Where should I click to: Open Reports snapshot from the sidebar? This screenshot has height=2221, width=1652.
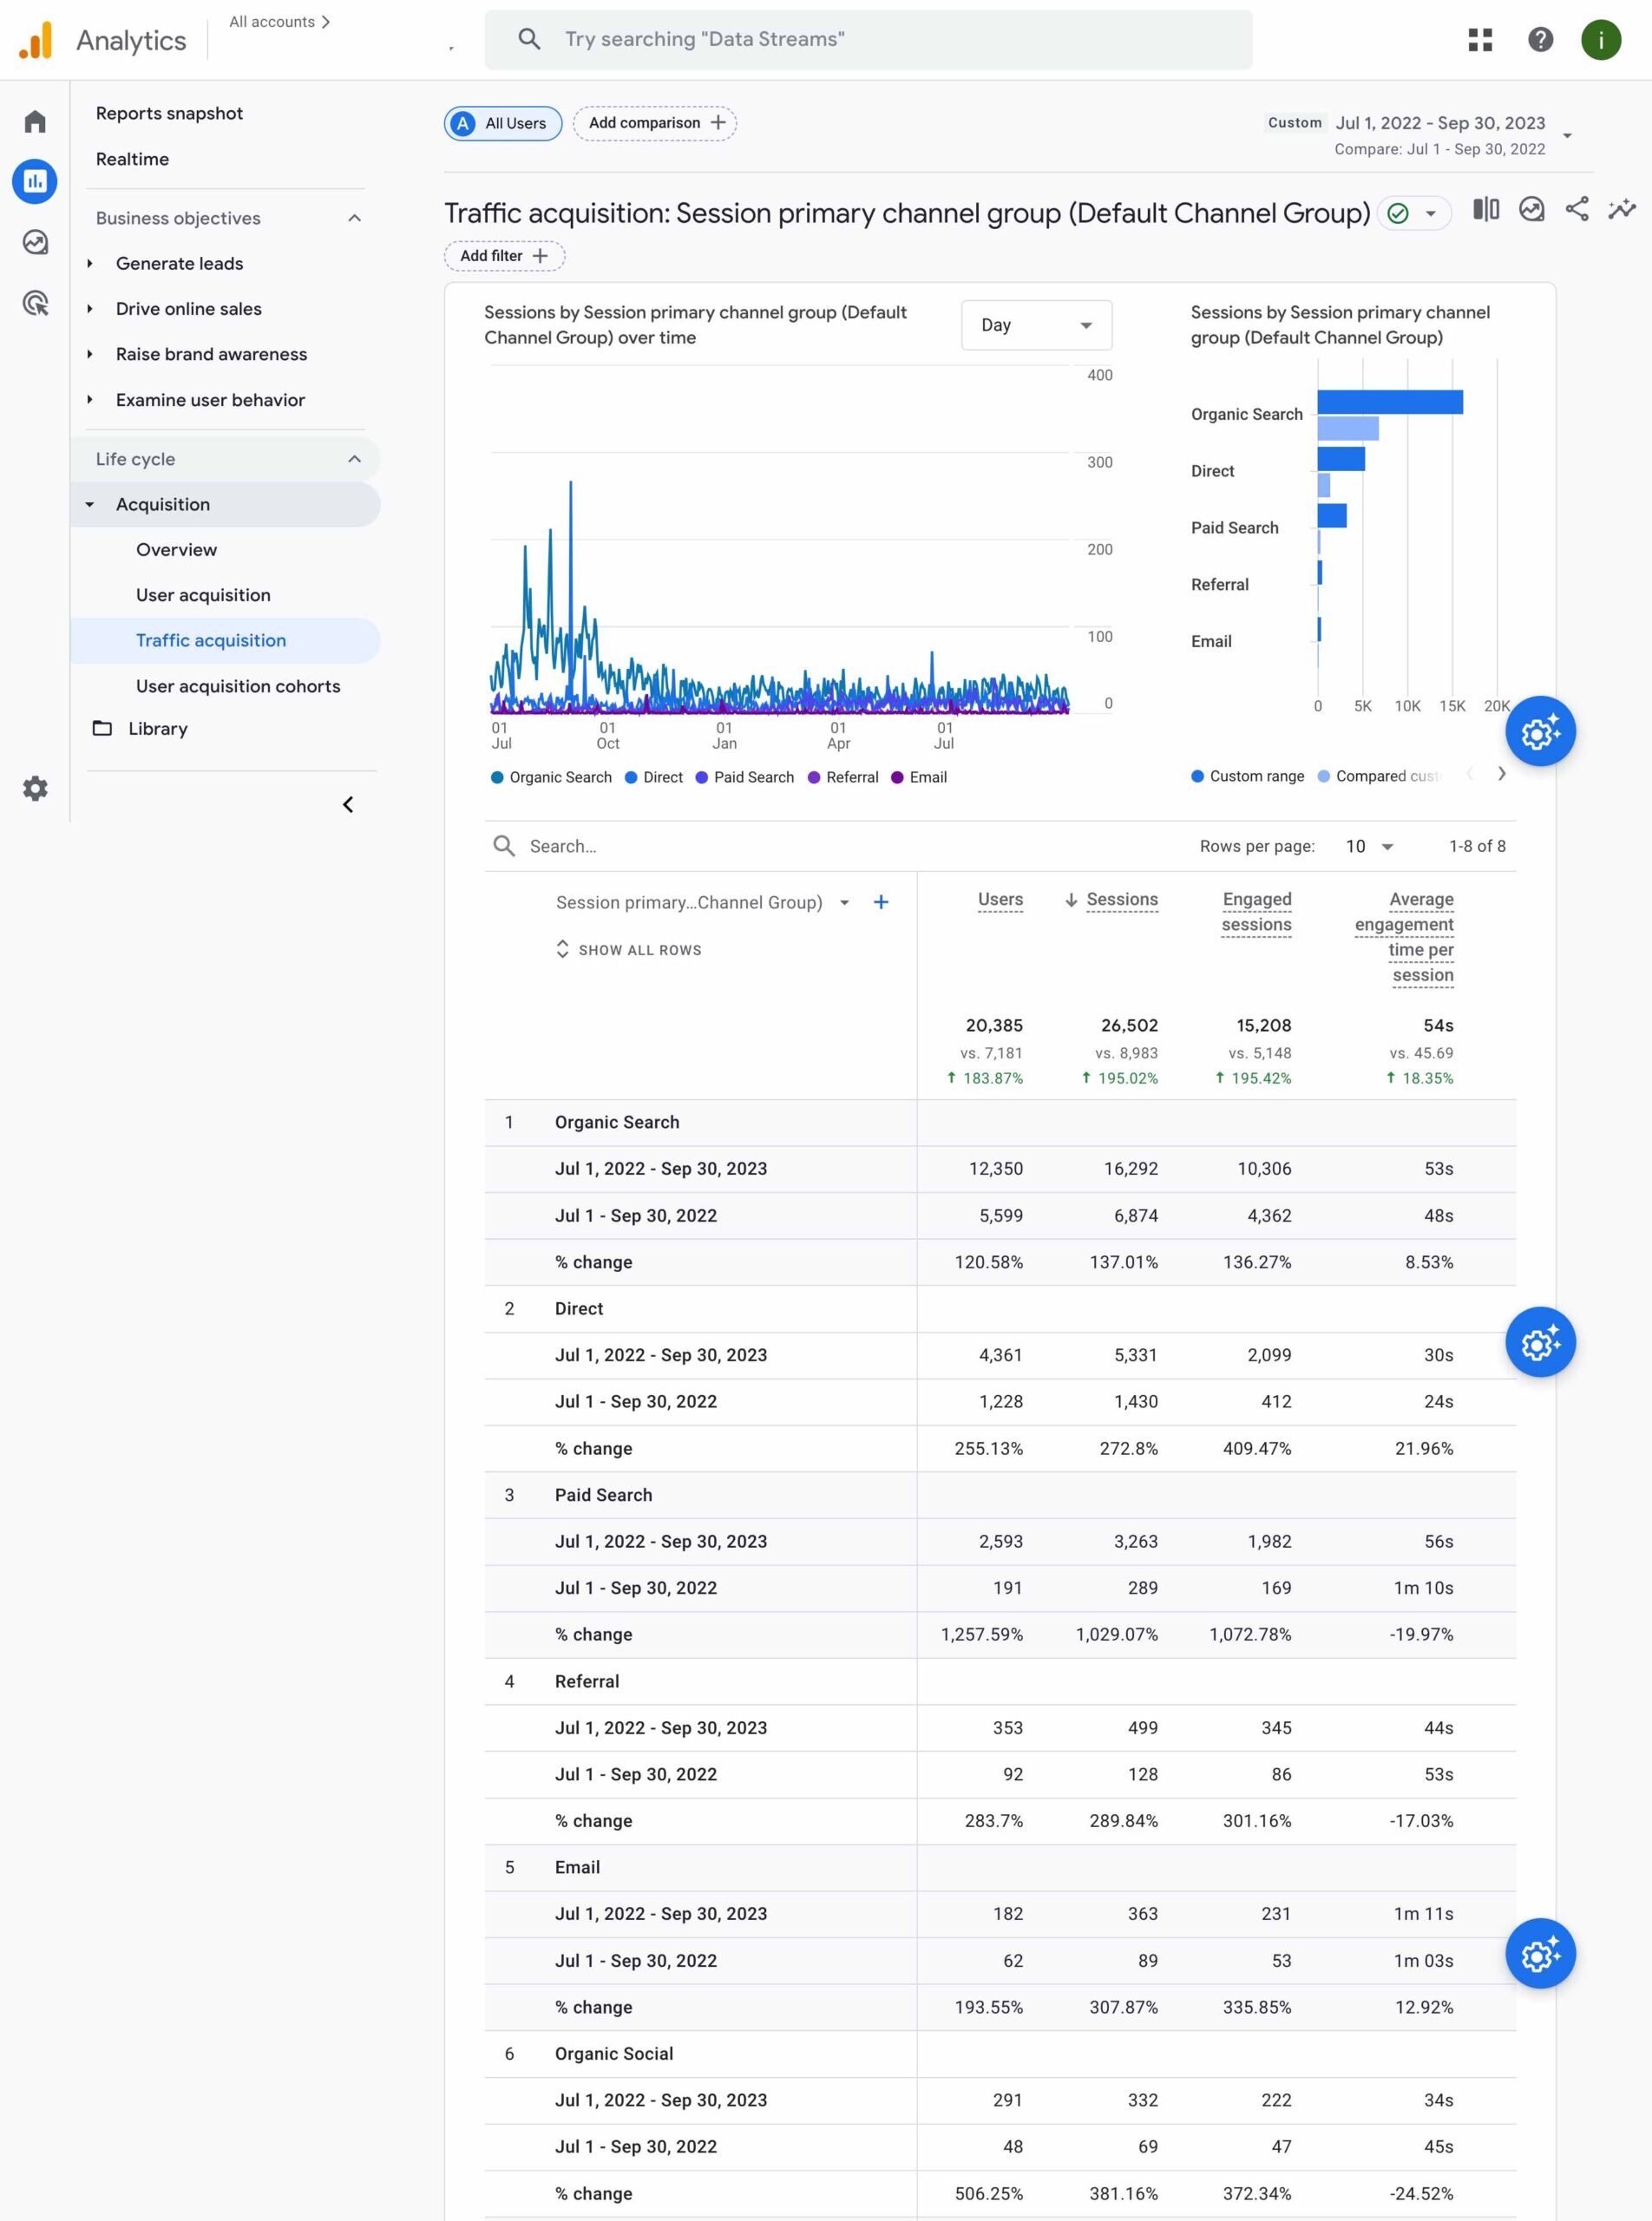(169, 113)
